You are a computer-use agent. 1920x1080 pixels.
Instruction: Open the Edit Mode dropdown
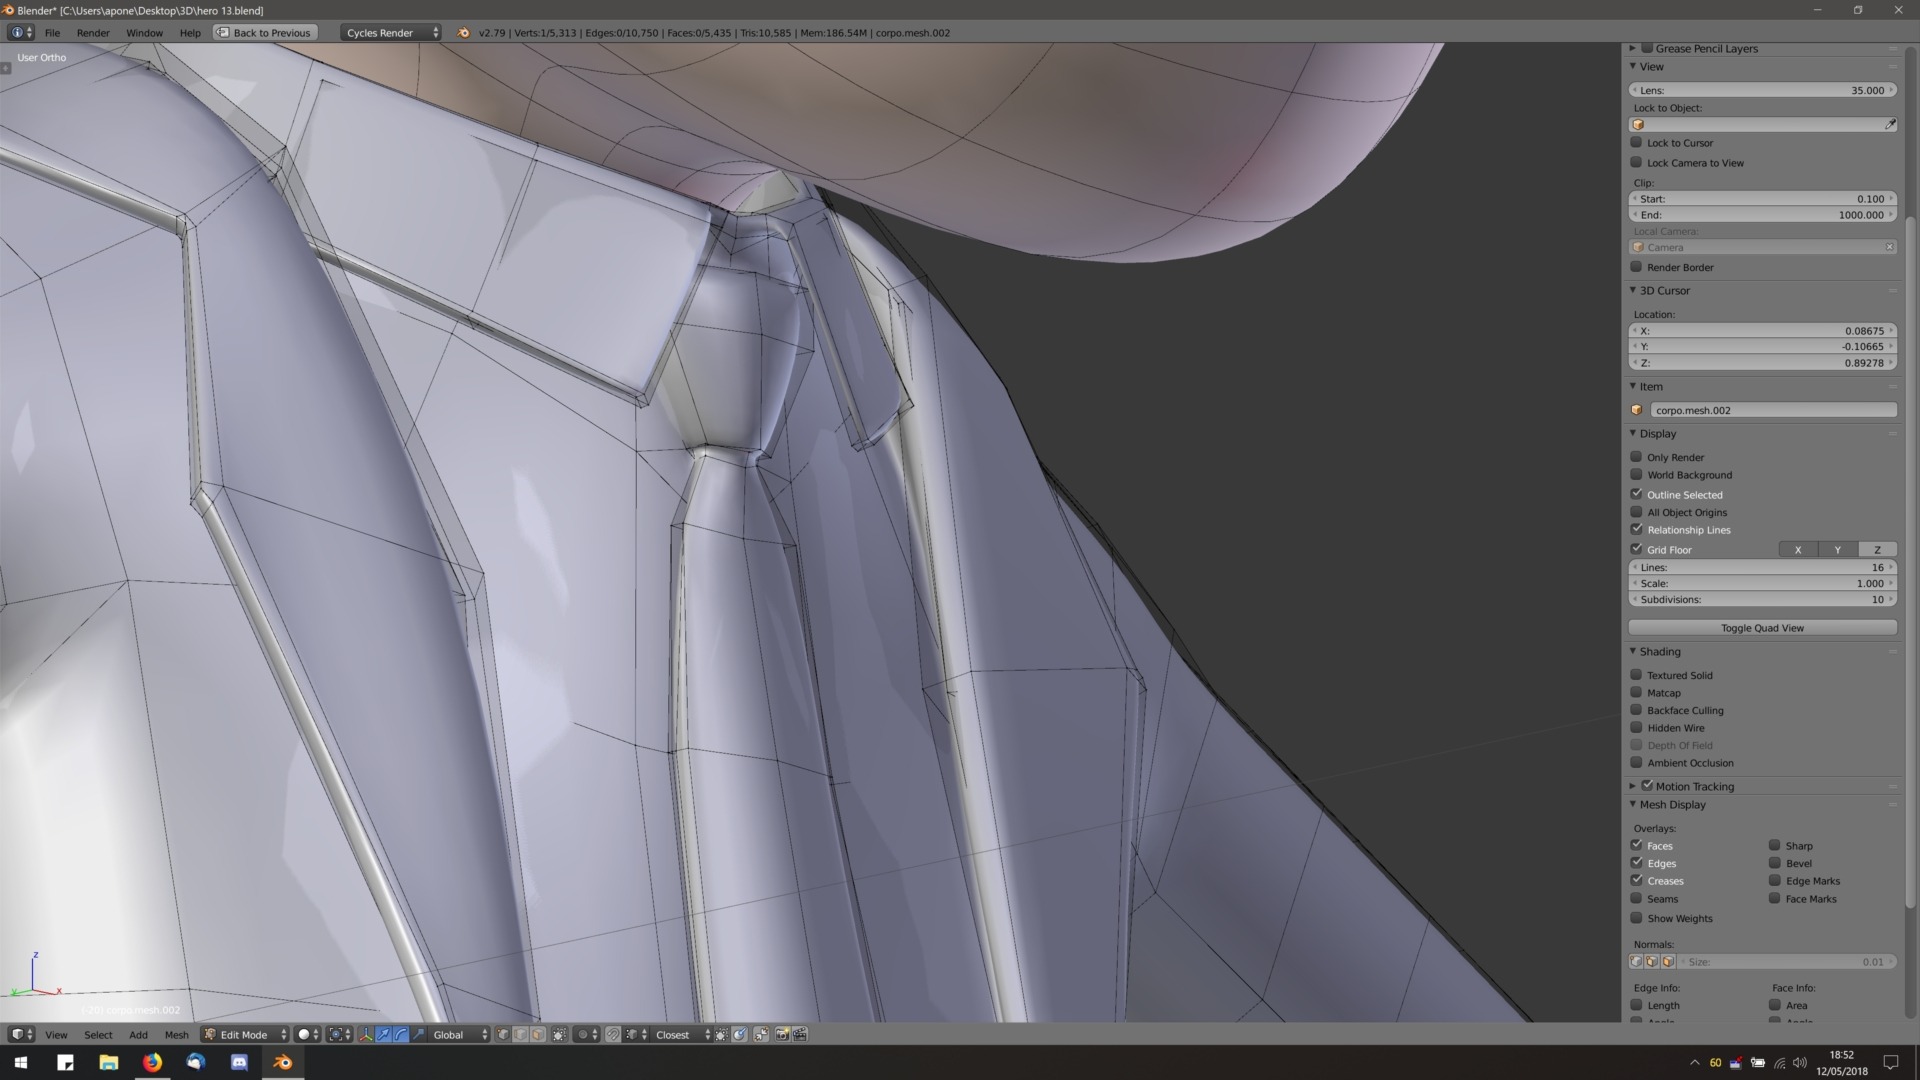pyautogui.click(x=245, y=1034)
